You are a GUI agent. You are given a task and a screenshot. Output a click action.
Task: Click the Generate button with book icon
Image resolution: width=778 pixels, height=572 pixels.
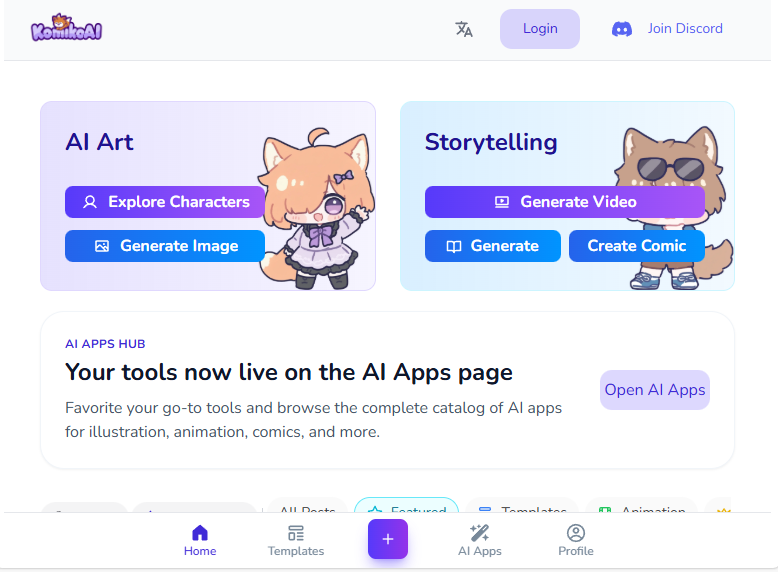point(493,246)
